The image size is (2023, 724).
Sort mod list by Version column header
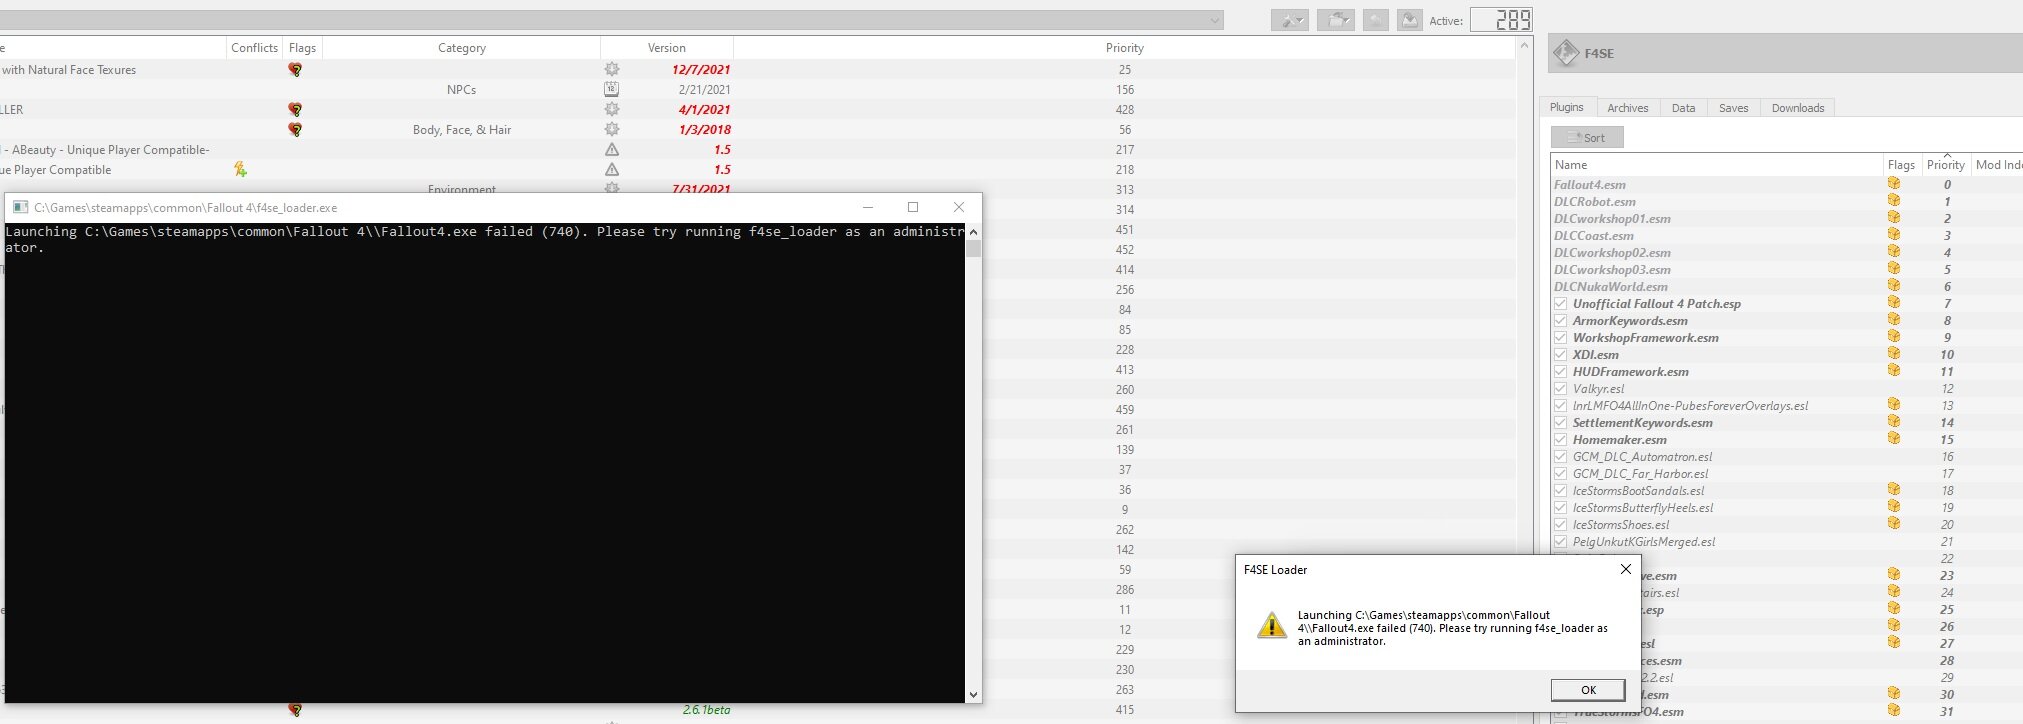click(666, 48)
